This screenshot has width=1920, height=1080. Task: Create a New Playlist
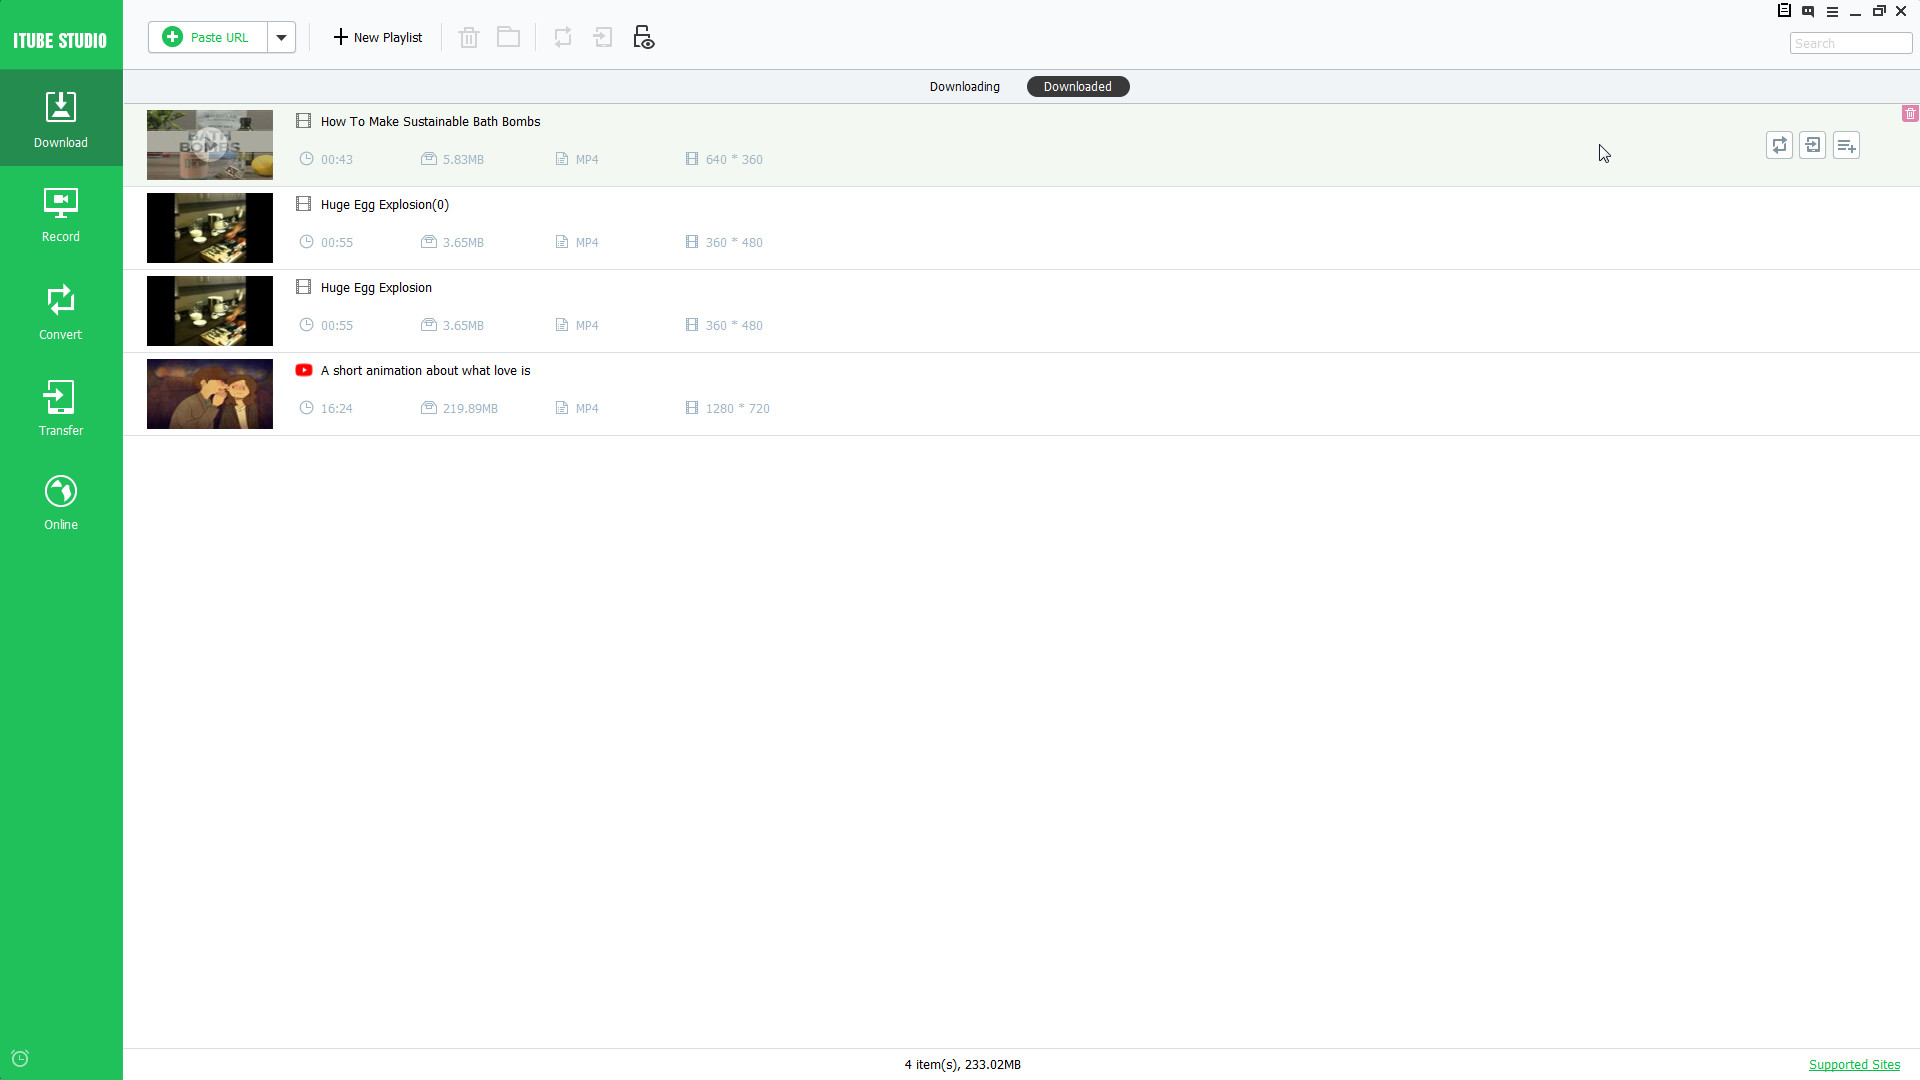(x=377, y=37)
